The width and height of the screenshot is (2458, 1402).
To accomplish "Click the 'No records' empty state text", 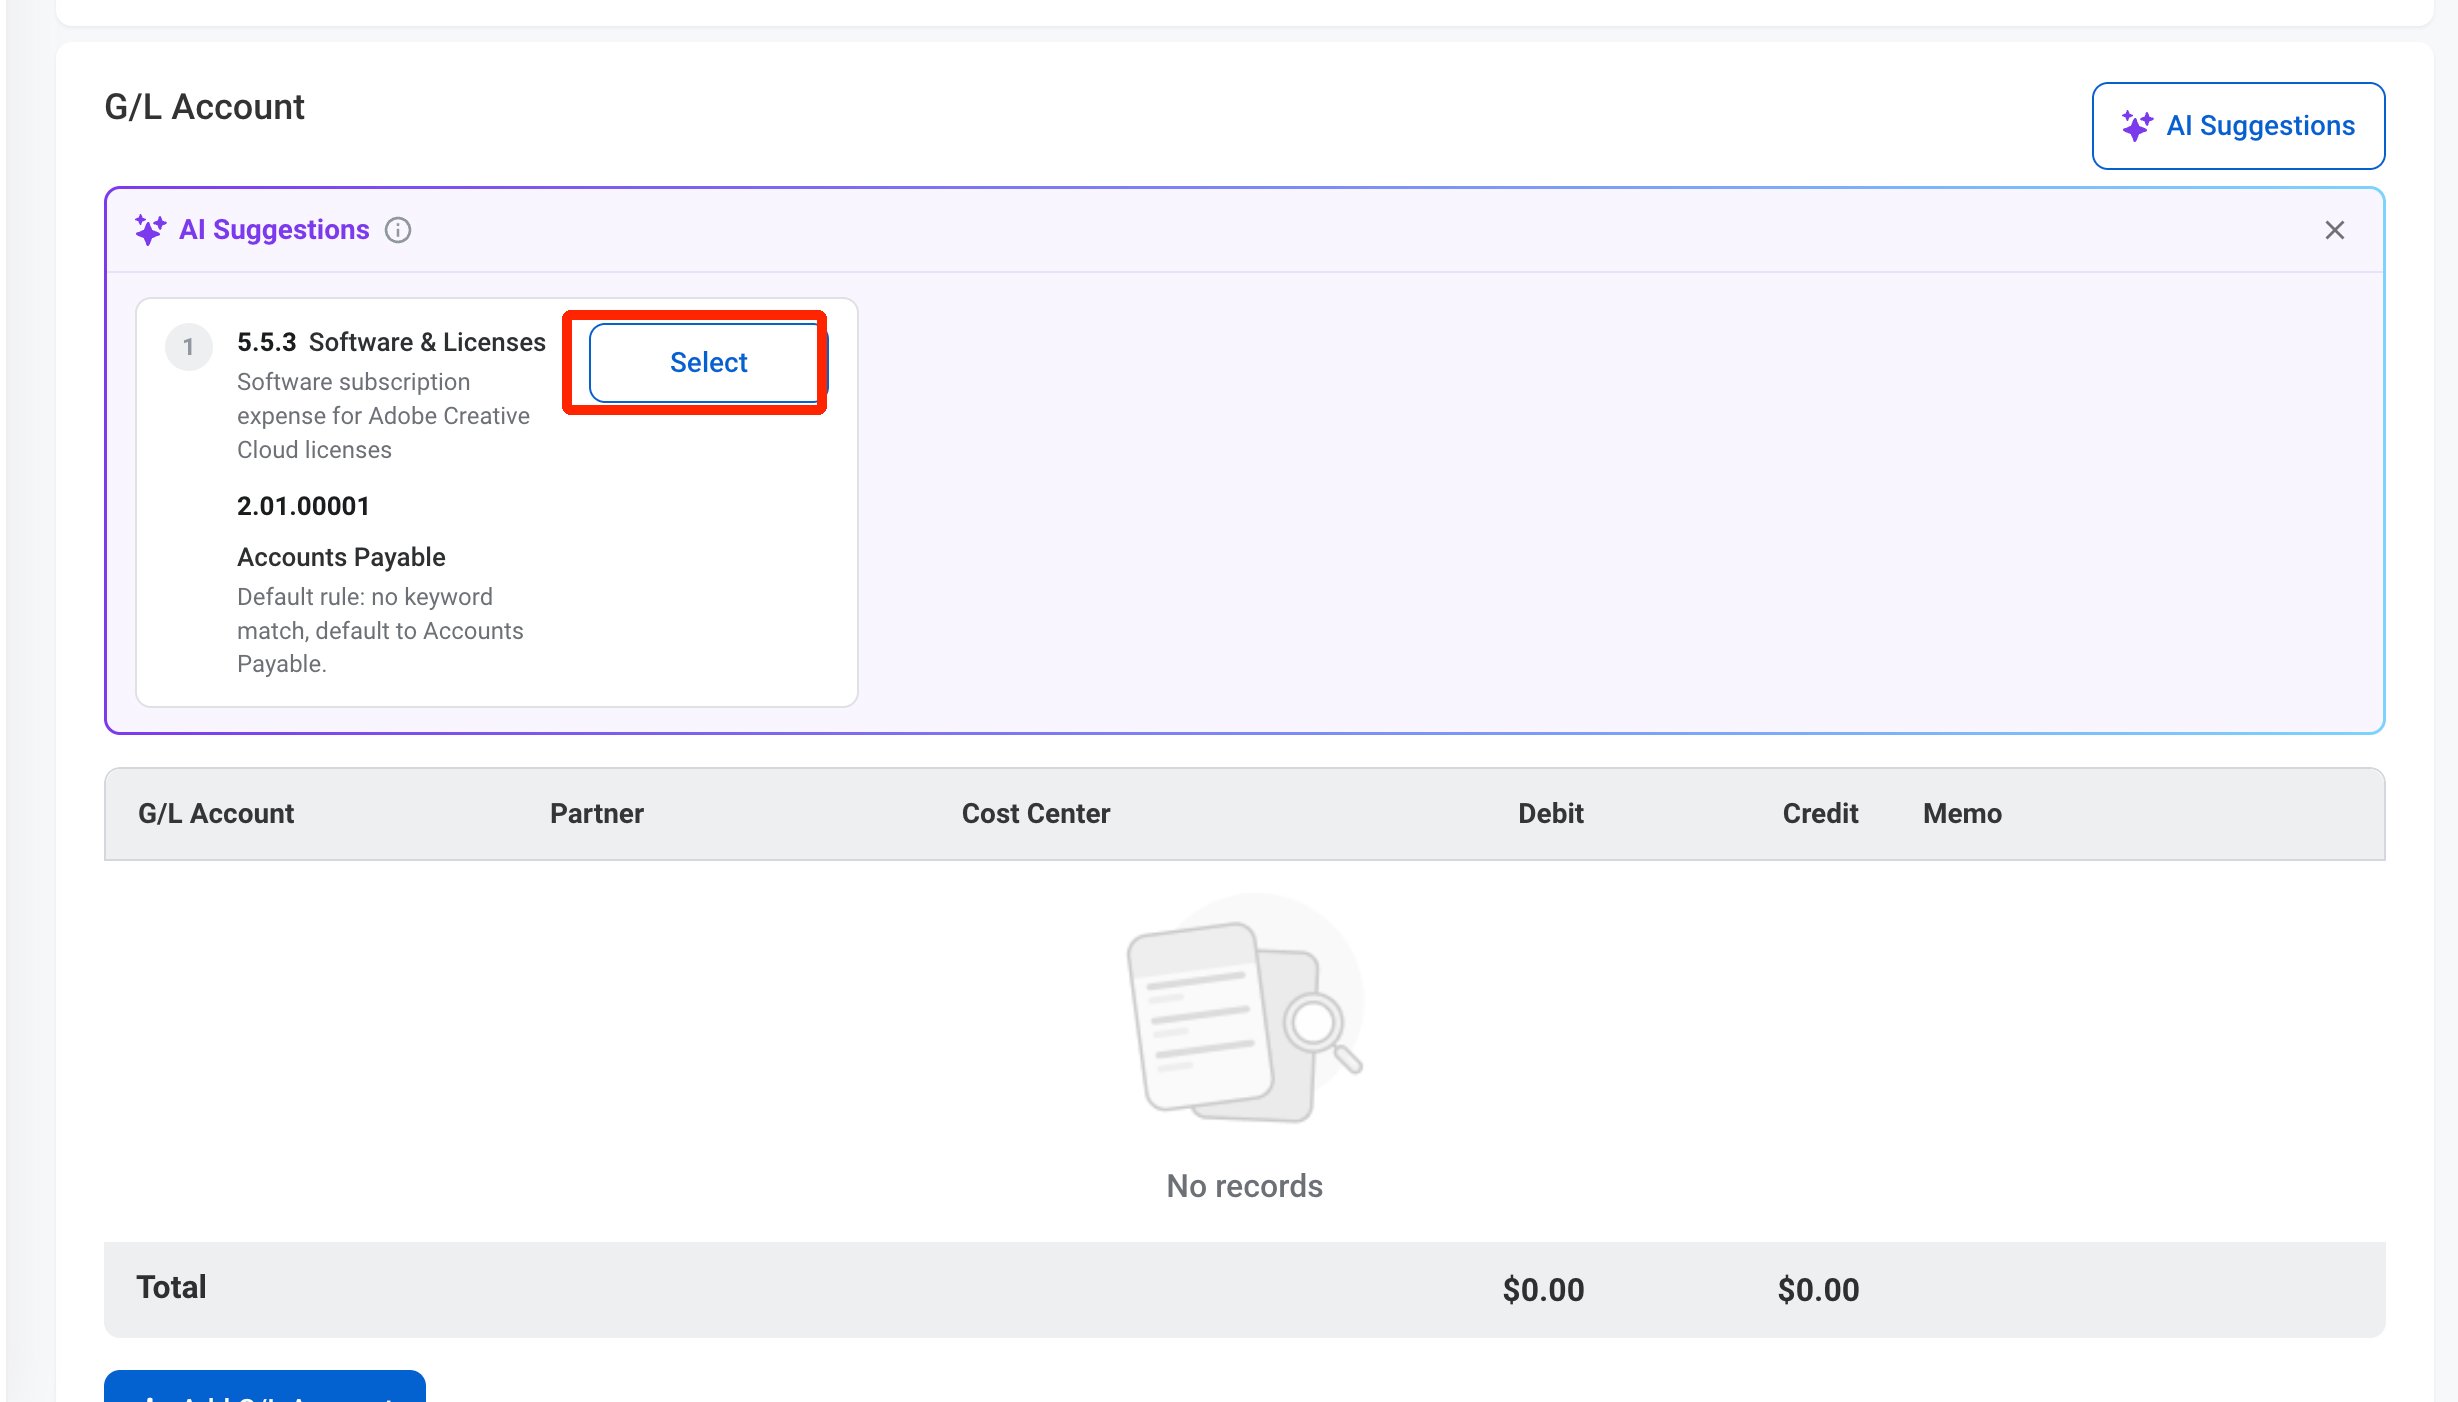I will point(1244,1186).
